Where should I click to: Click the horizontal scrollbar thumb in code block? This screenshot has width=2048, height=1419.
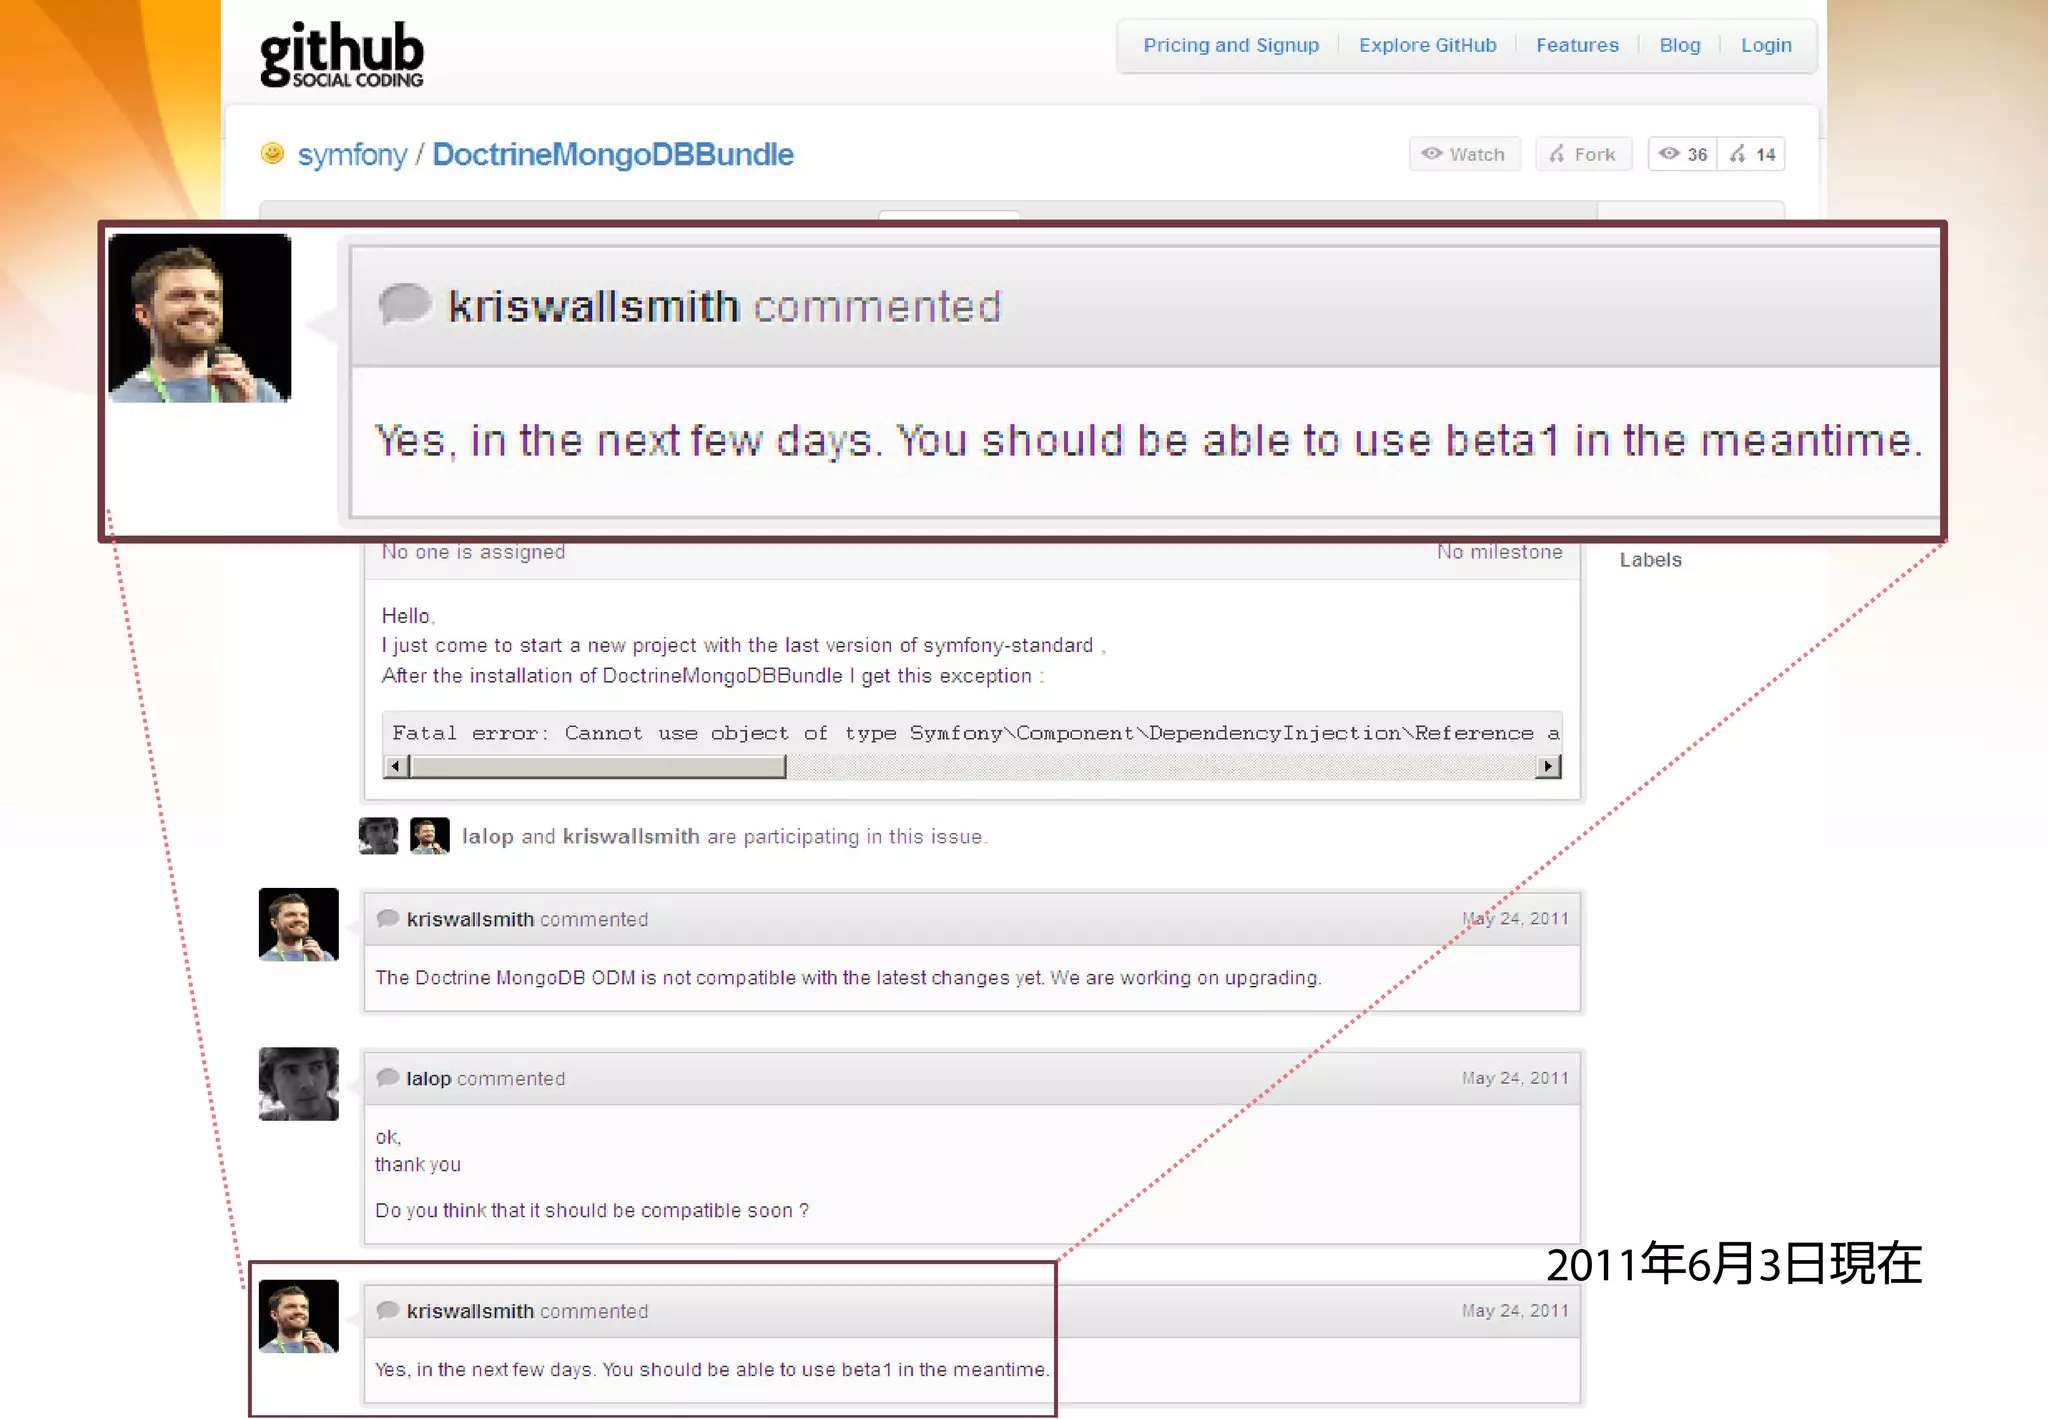(598, 766)
